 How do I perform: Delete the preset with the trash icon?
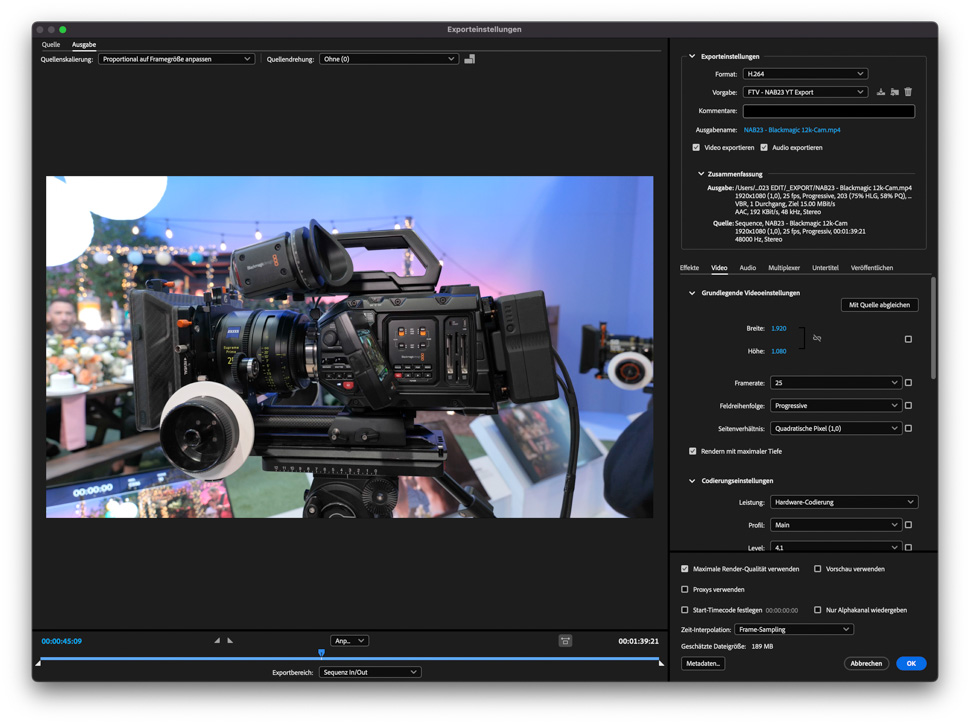click(908, 92)
